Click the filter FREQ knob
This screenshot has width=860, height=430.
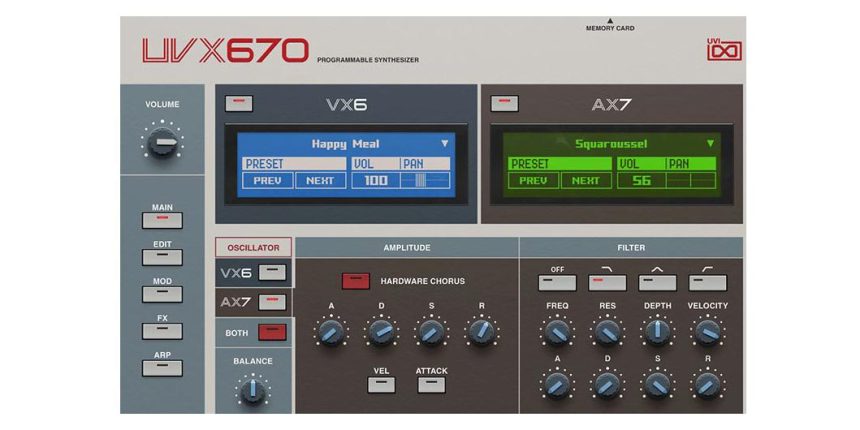tap(557, 333)
